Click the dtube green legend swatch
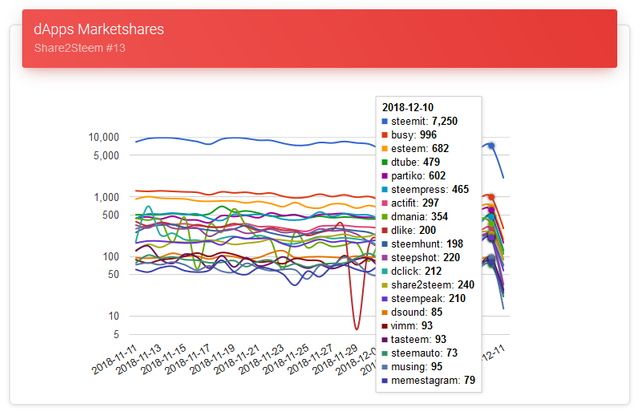Viewport: 640px width, 416px height. tap(384, 162)
